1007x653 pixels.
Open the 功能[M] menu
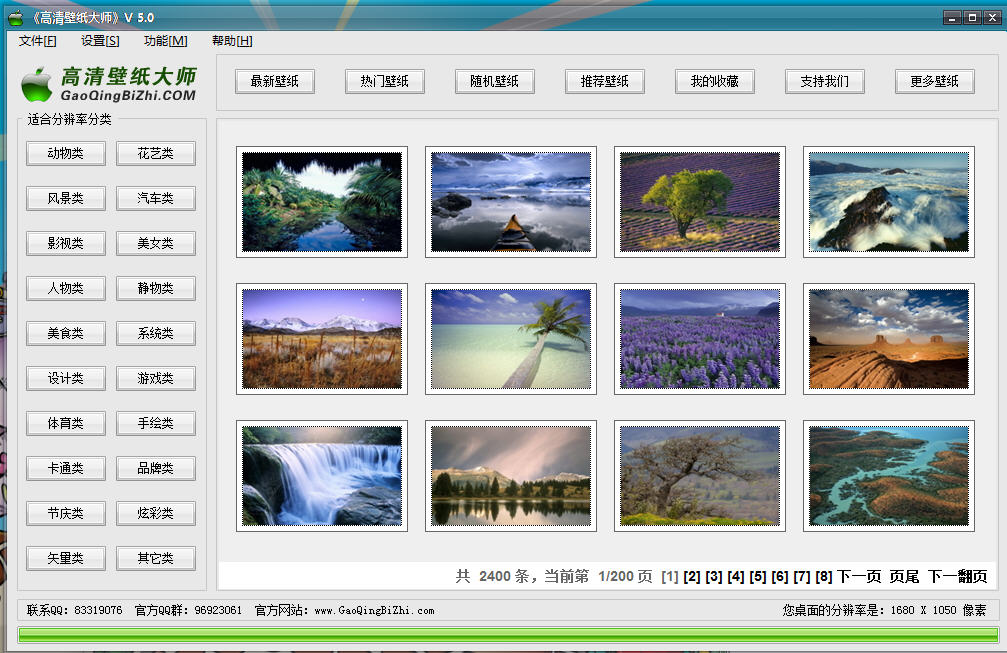coord(165,41)
